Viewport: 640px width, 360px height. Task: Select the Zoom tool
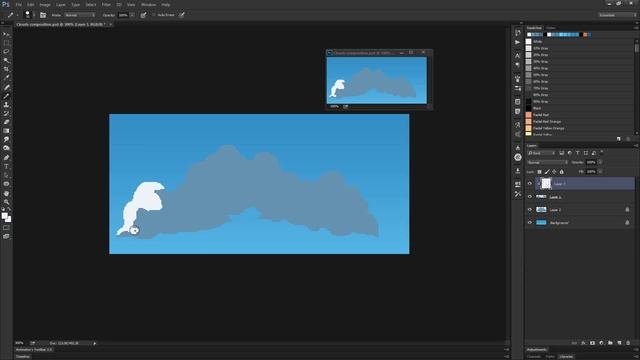coord(6,202)
